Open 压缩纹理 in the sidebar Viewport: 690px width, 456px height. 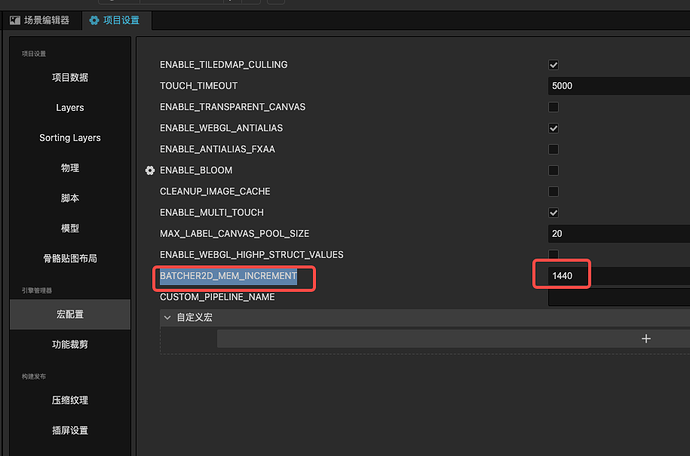70,400
